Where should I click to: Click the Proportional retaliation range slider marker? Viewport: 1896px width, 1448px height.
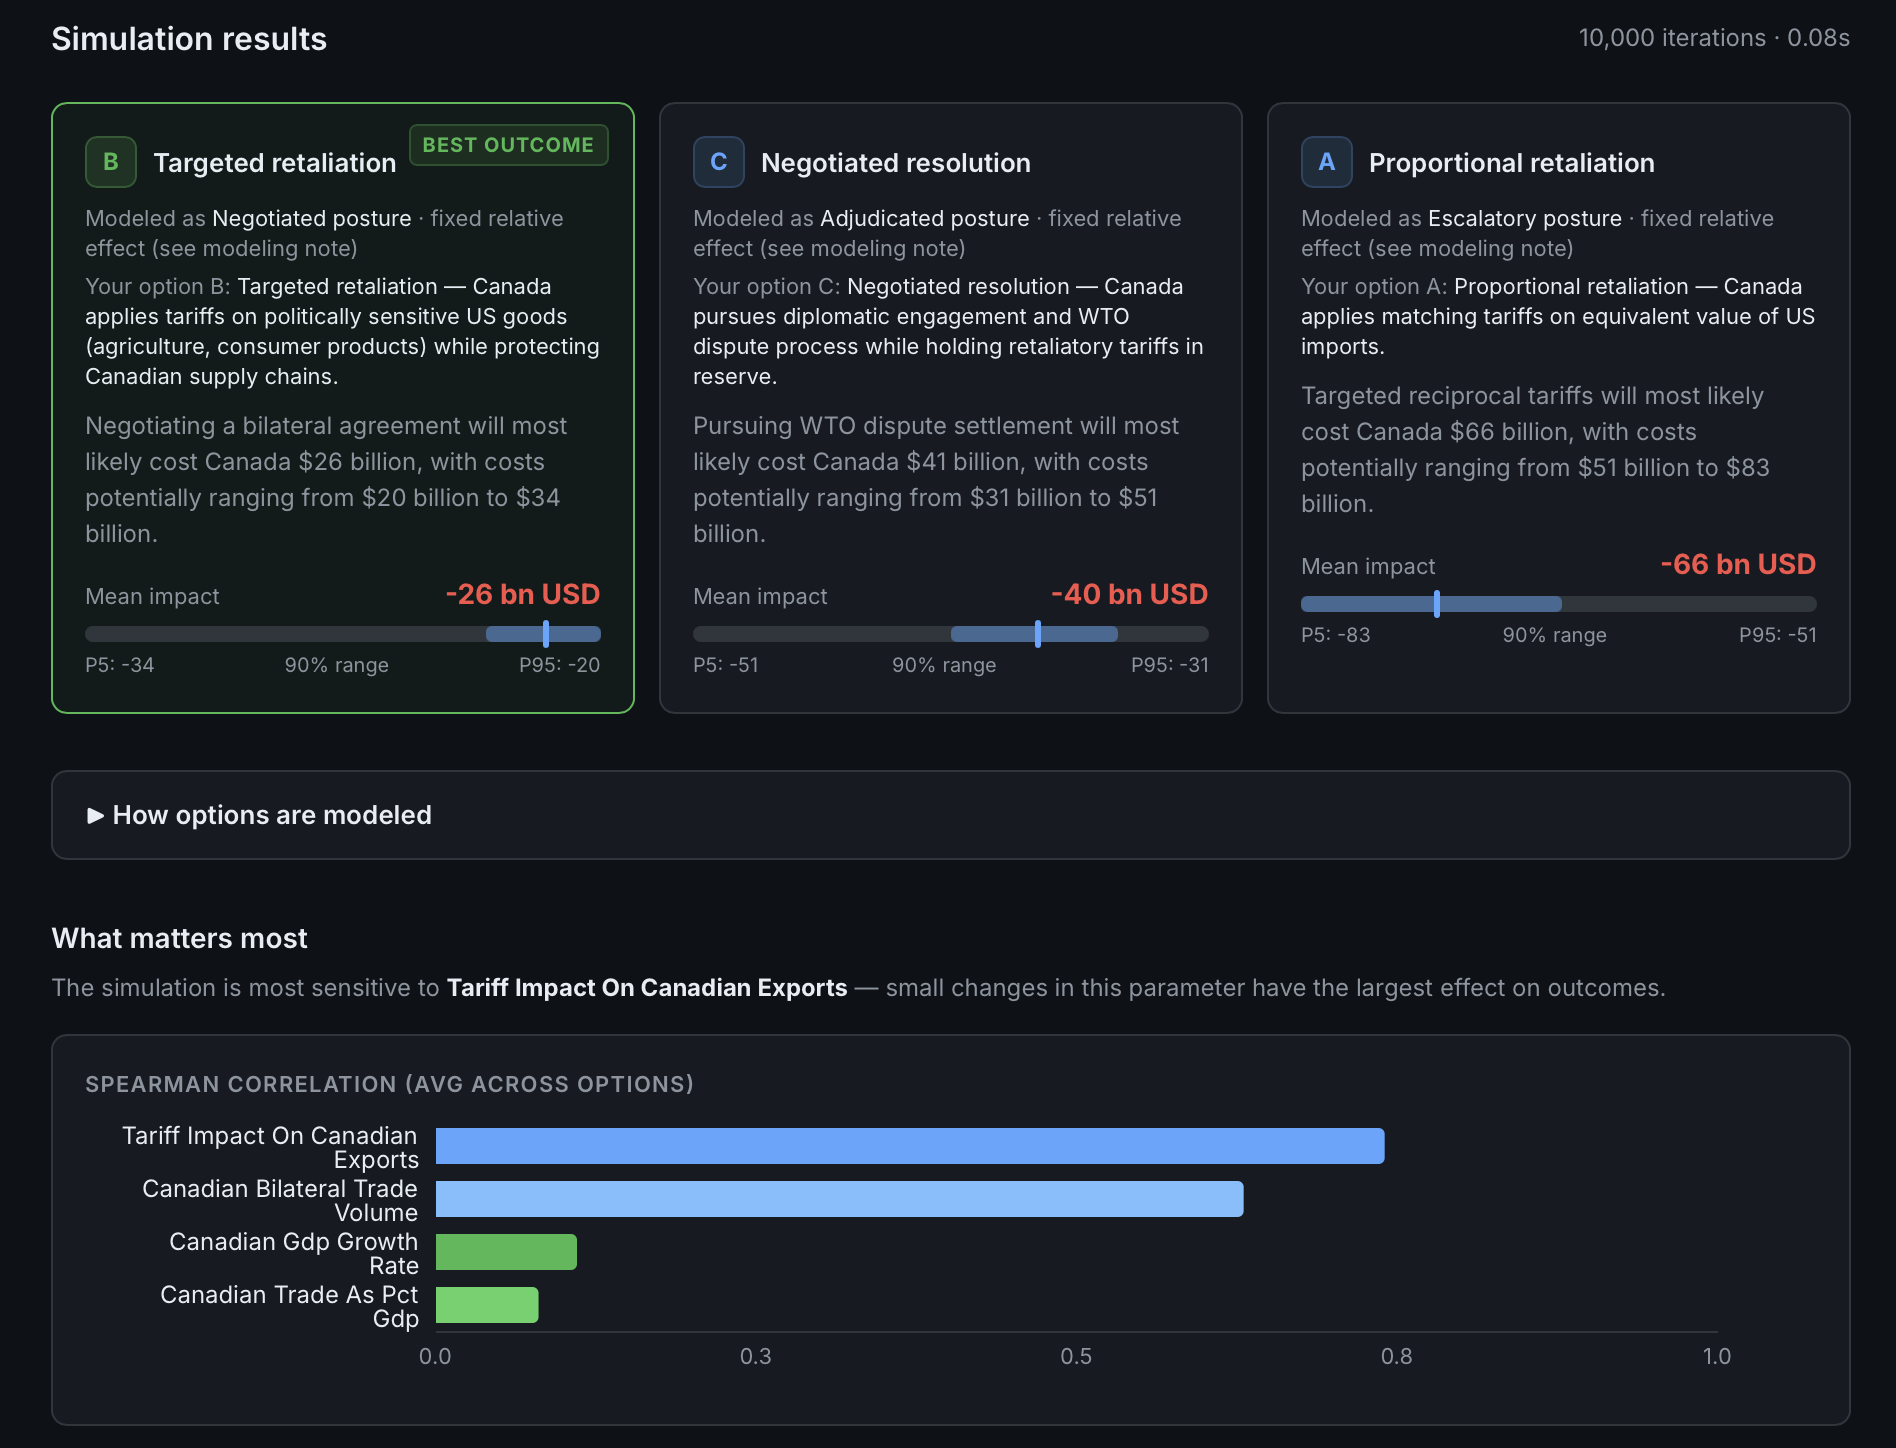click(x=1437, y=604)
